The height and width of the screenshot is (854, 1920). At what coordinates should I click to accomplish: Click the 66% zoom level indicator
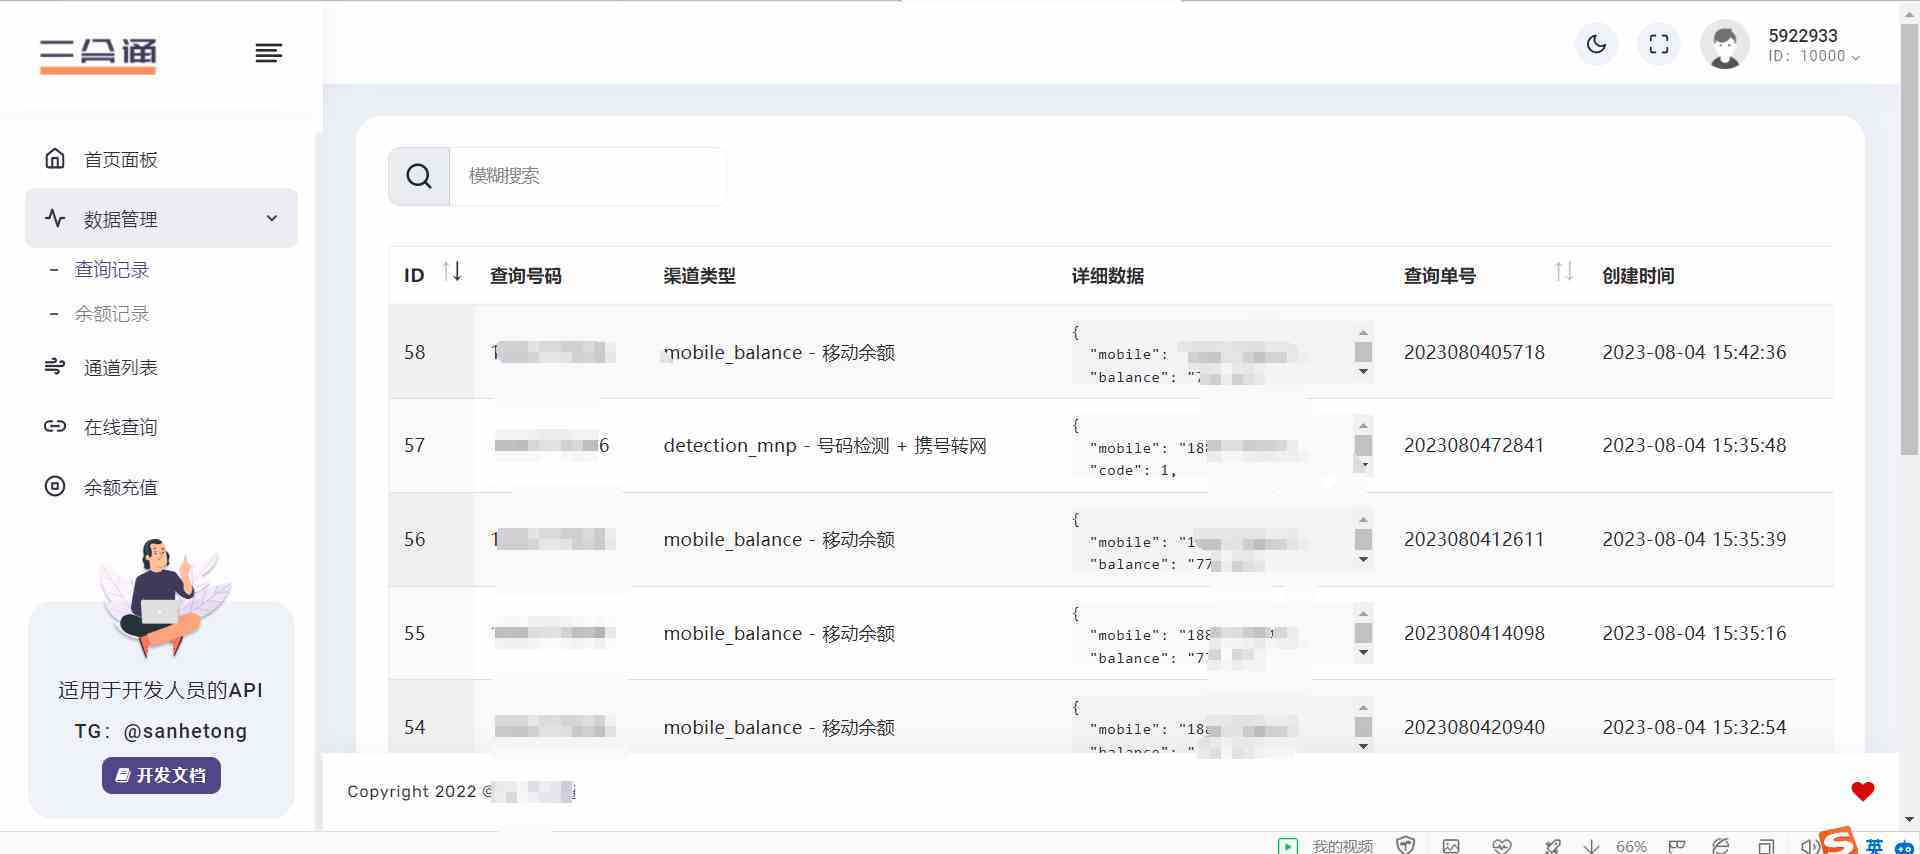pos(1631,846)
